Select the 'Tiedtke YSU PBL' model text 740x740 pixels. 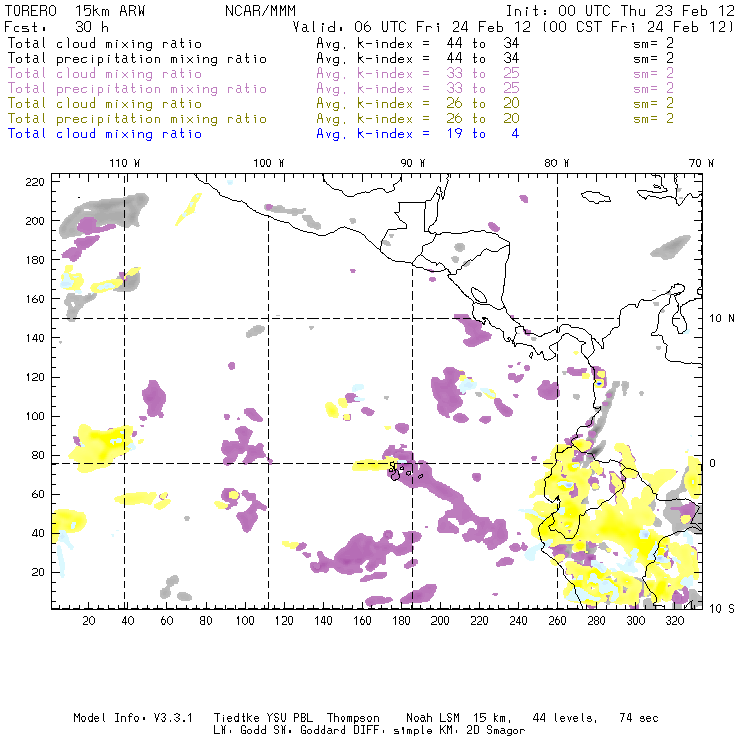pyautogui.click(x=263, y=718)
